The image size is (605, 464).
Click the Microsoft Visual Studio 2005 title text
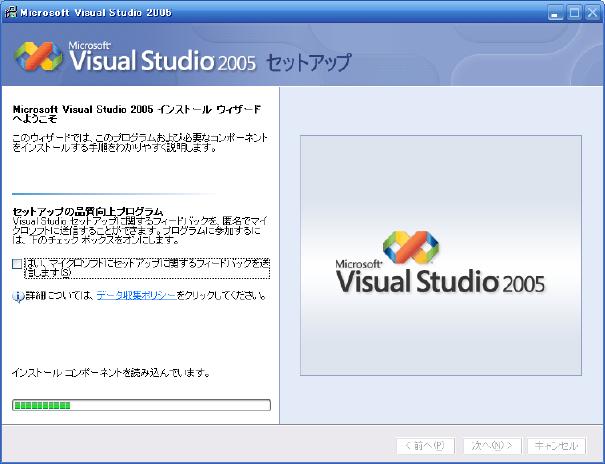tap(96, 12)
